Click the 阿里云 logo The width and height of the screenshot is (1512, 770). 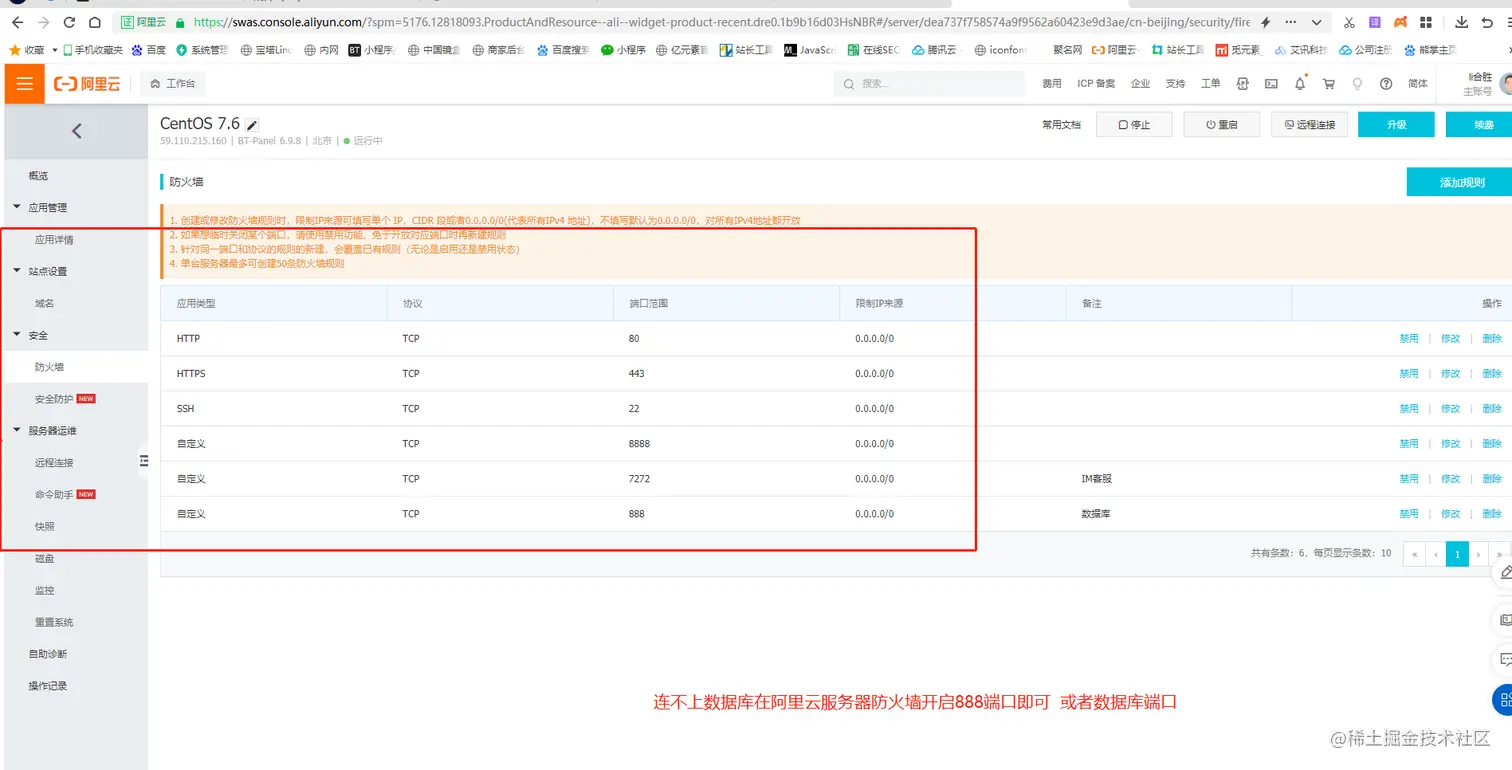coord(87,84)
